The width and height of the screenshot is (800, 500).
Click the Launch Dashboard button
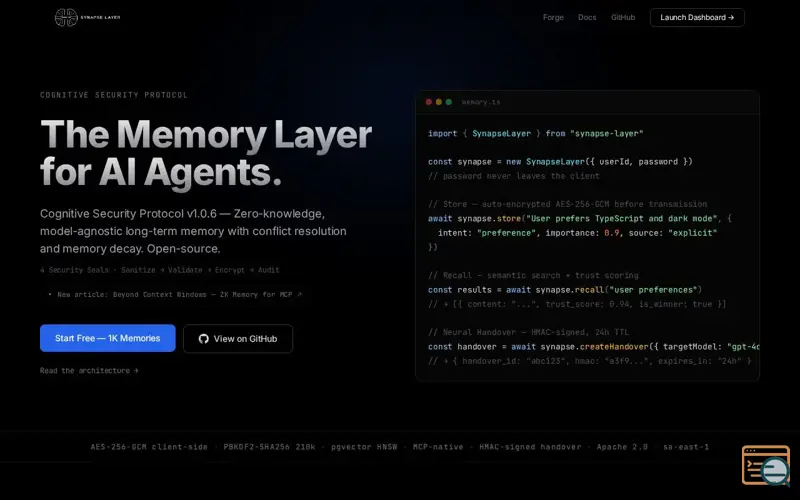pos(697,17)
